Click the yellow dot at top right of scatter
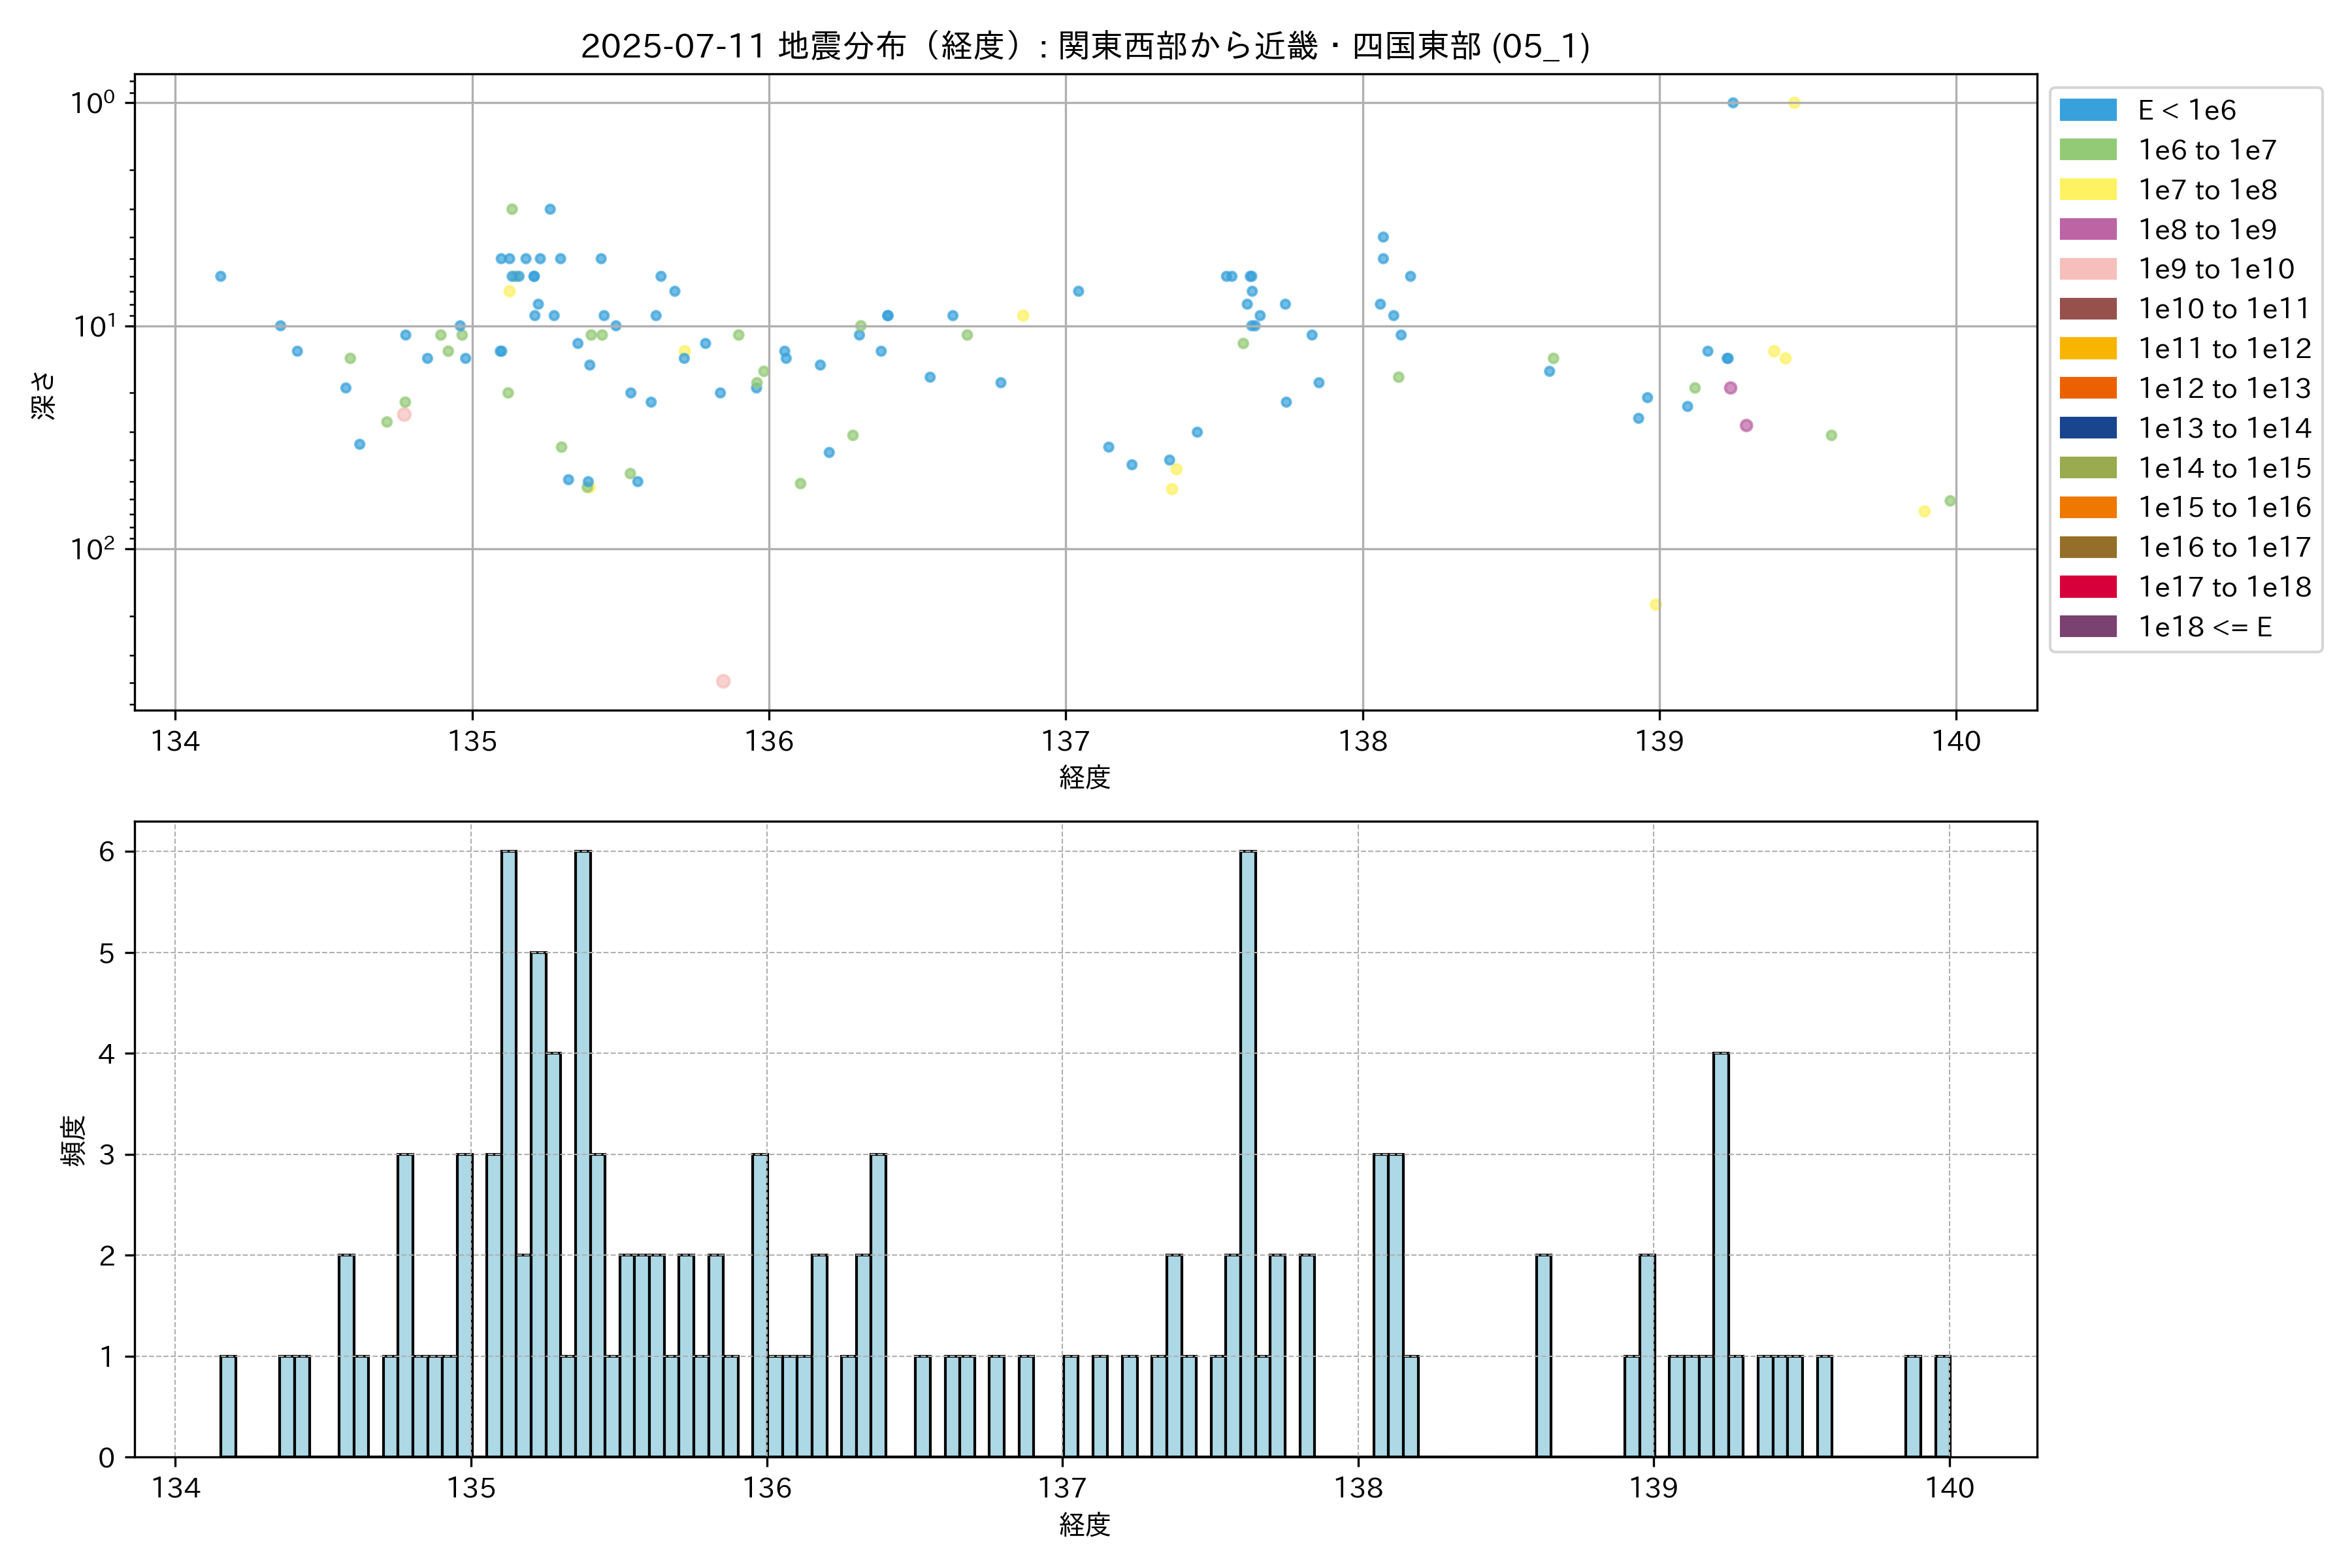This screenshot has height=1568, width=2352. (1794, 103)
